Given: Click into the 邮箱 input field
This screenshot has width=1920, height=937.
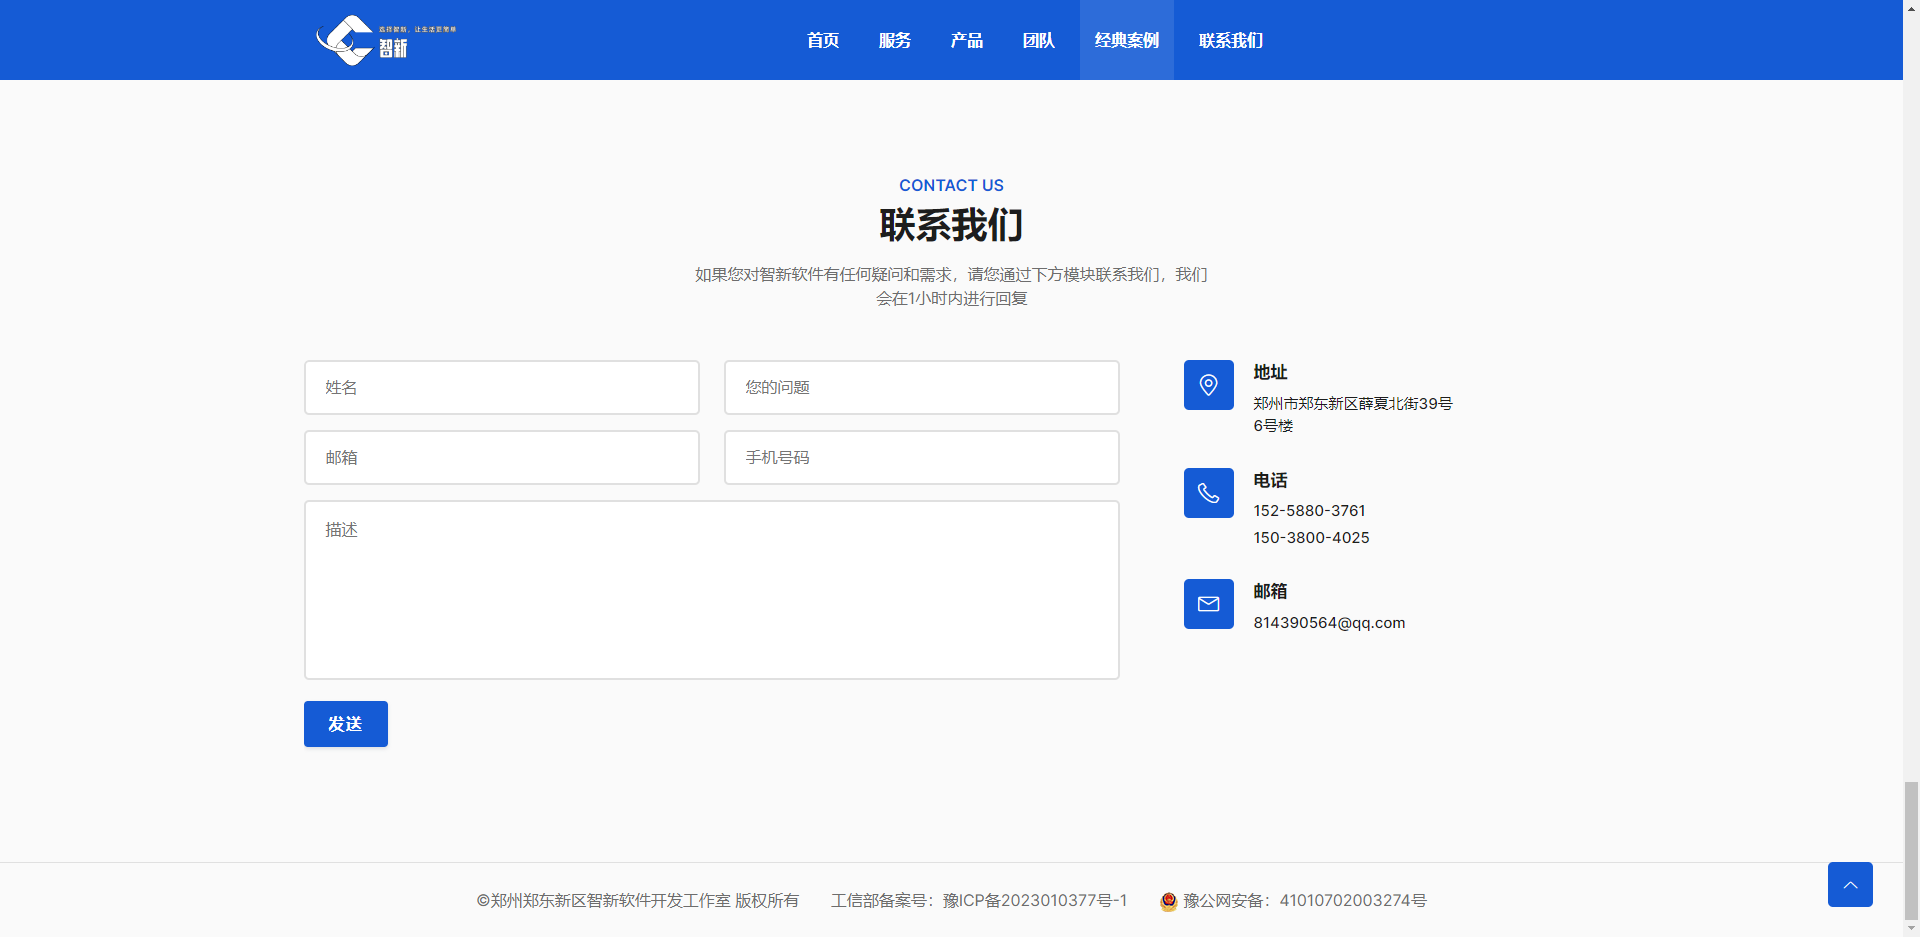Looking at the screenshot, I should [x=502, y=457].
